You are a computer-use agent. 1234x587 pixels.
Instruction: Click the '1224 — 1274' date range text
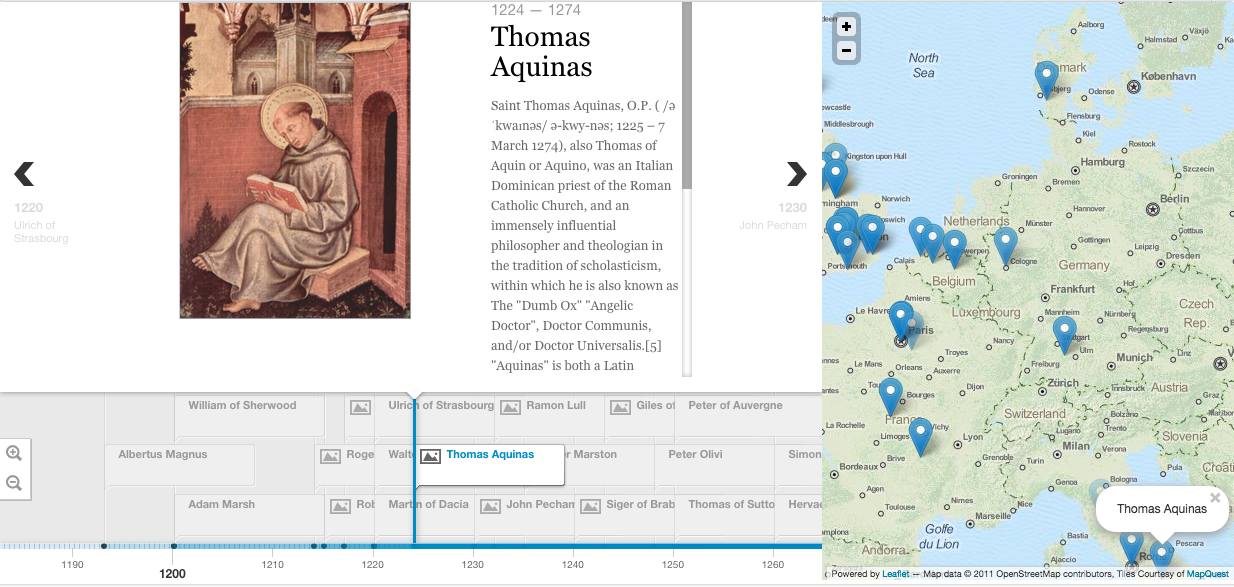pos(536,10)
